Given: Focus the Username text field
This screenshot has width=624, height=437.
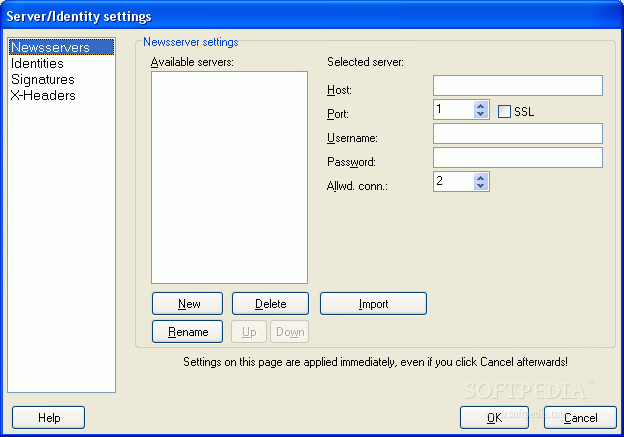Looking at the screenshot, I should [518, 134].
